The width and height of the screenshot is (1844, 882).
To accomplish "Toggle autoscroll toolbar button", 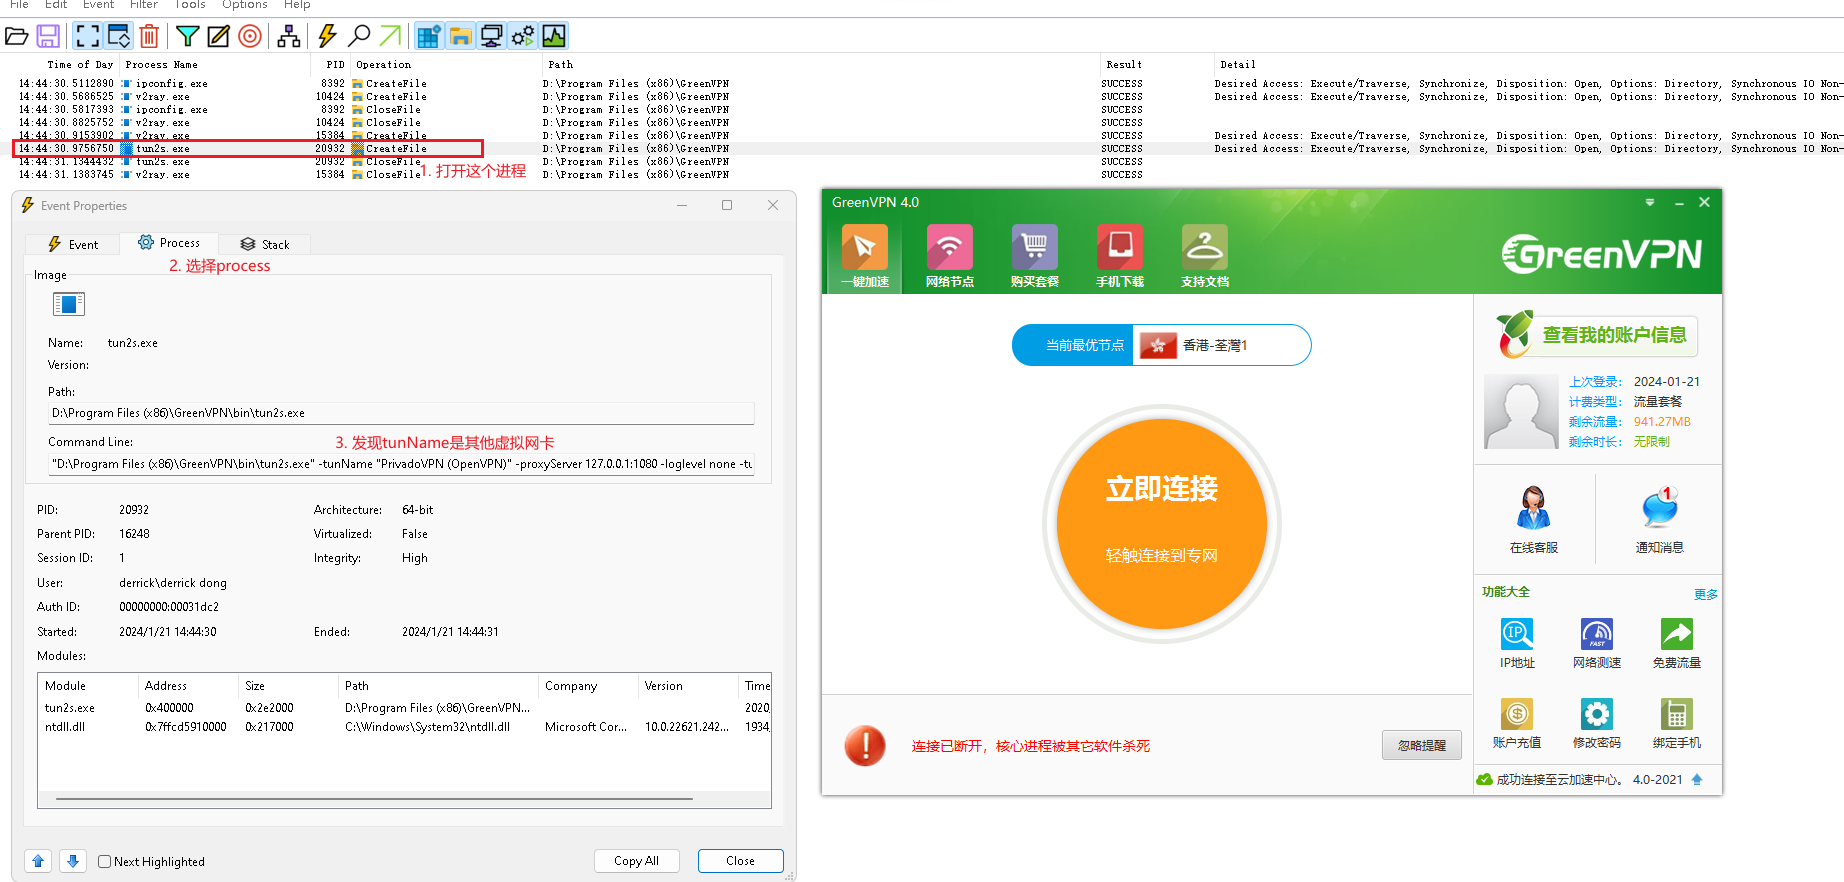I will pos(119,37).
